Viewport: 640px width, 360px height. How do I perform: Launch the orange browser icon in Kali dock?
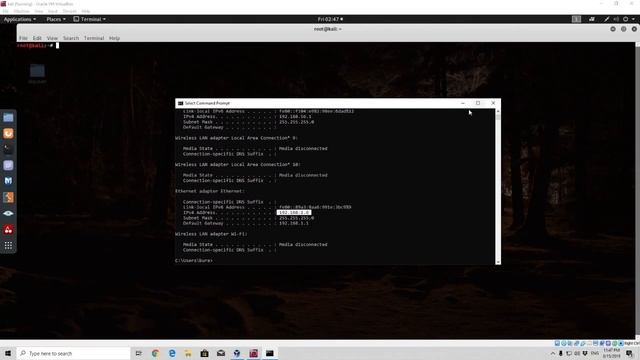[x=8, y=133]
